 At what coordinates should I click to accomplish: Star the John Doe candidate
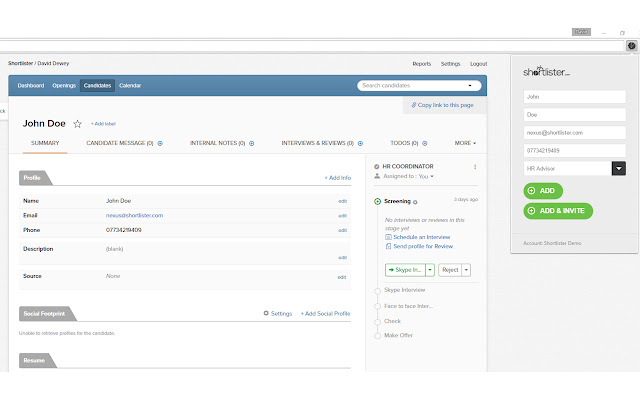click(x=77, y=124)
